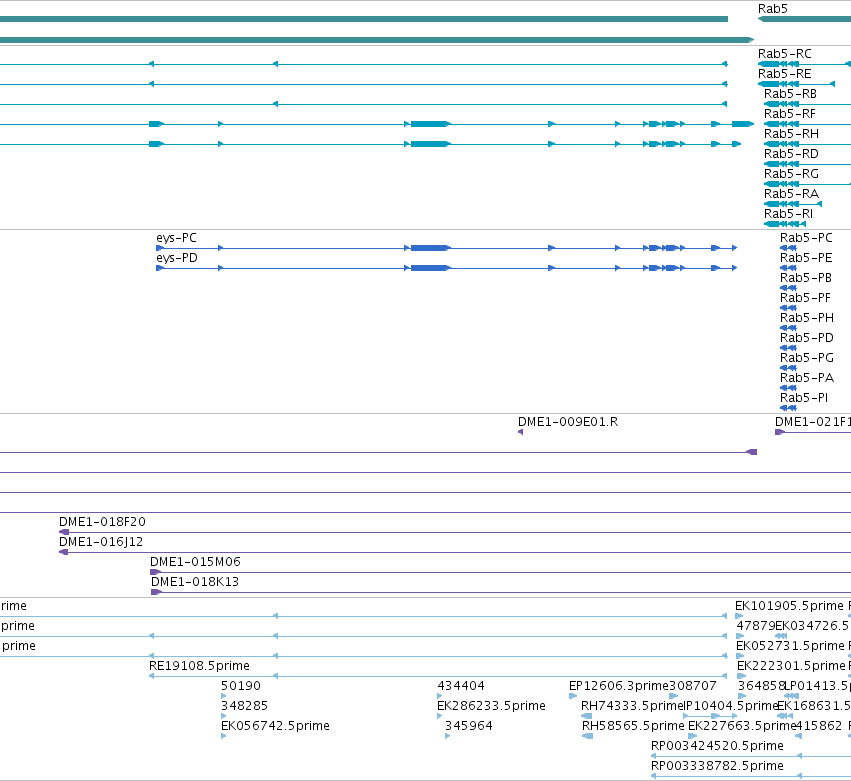Select transcript Rab5-RH
851x781 pixels.
coord(791,134)
